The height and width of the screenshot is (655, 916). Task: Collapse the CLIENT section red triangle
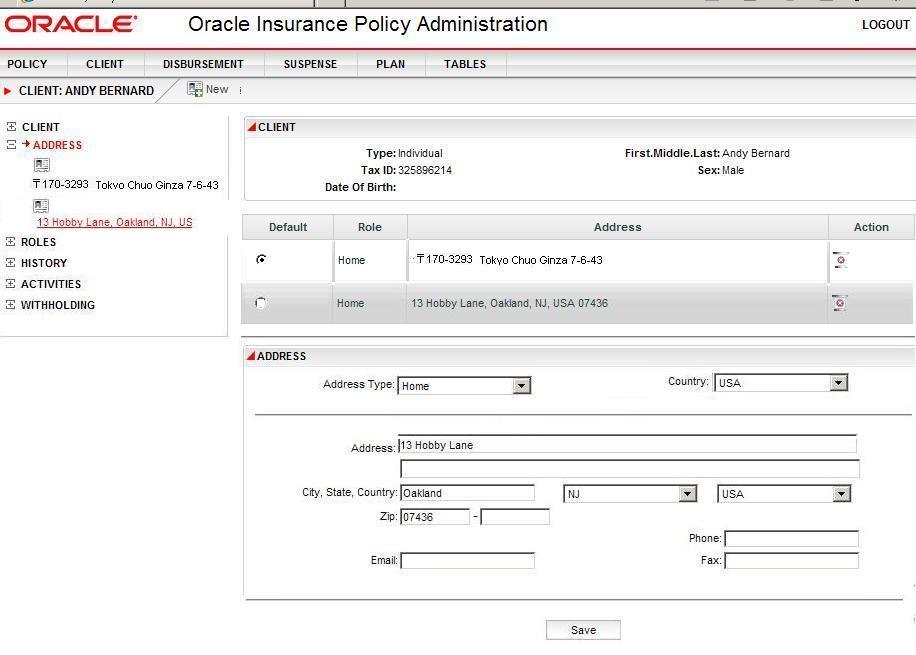(x=252, y=126)
